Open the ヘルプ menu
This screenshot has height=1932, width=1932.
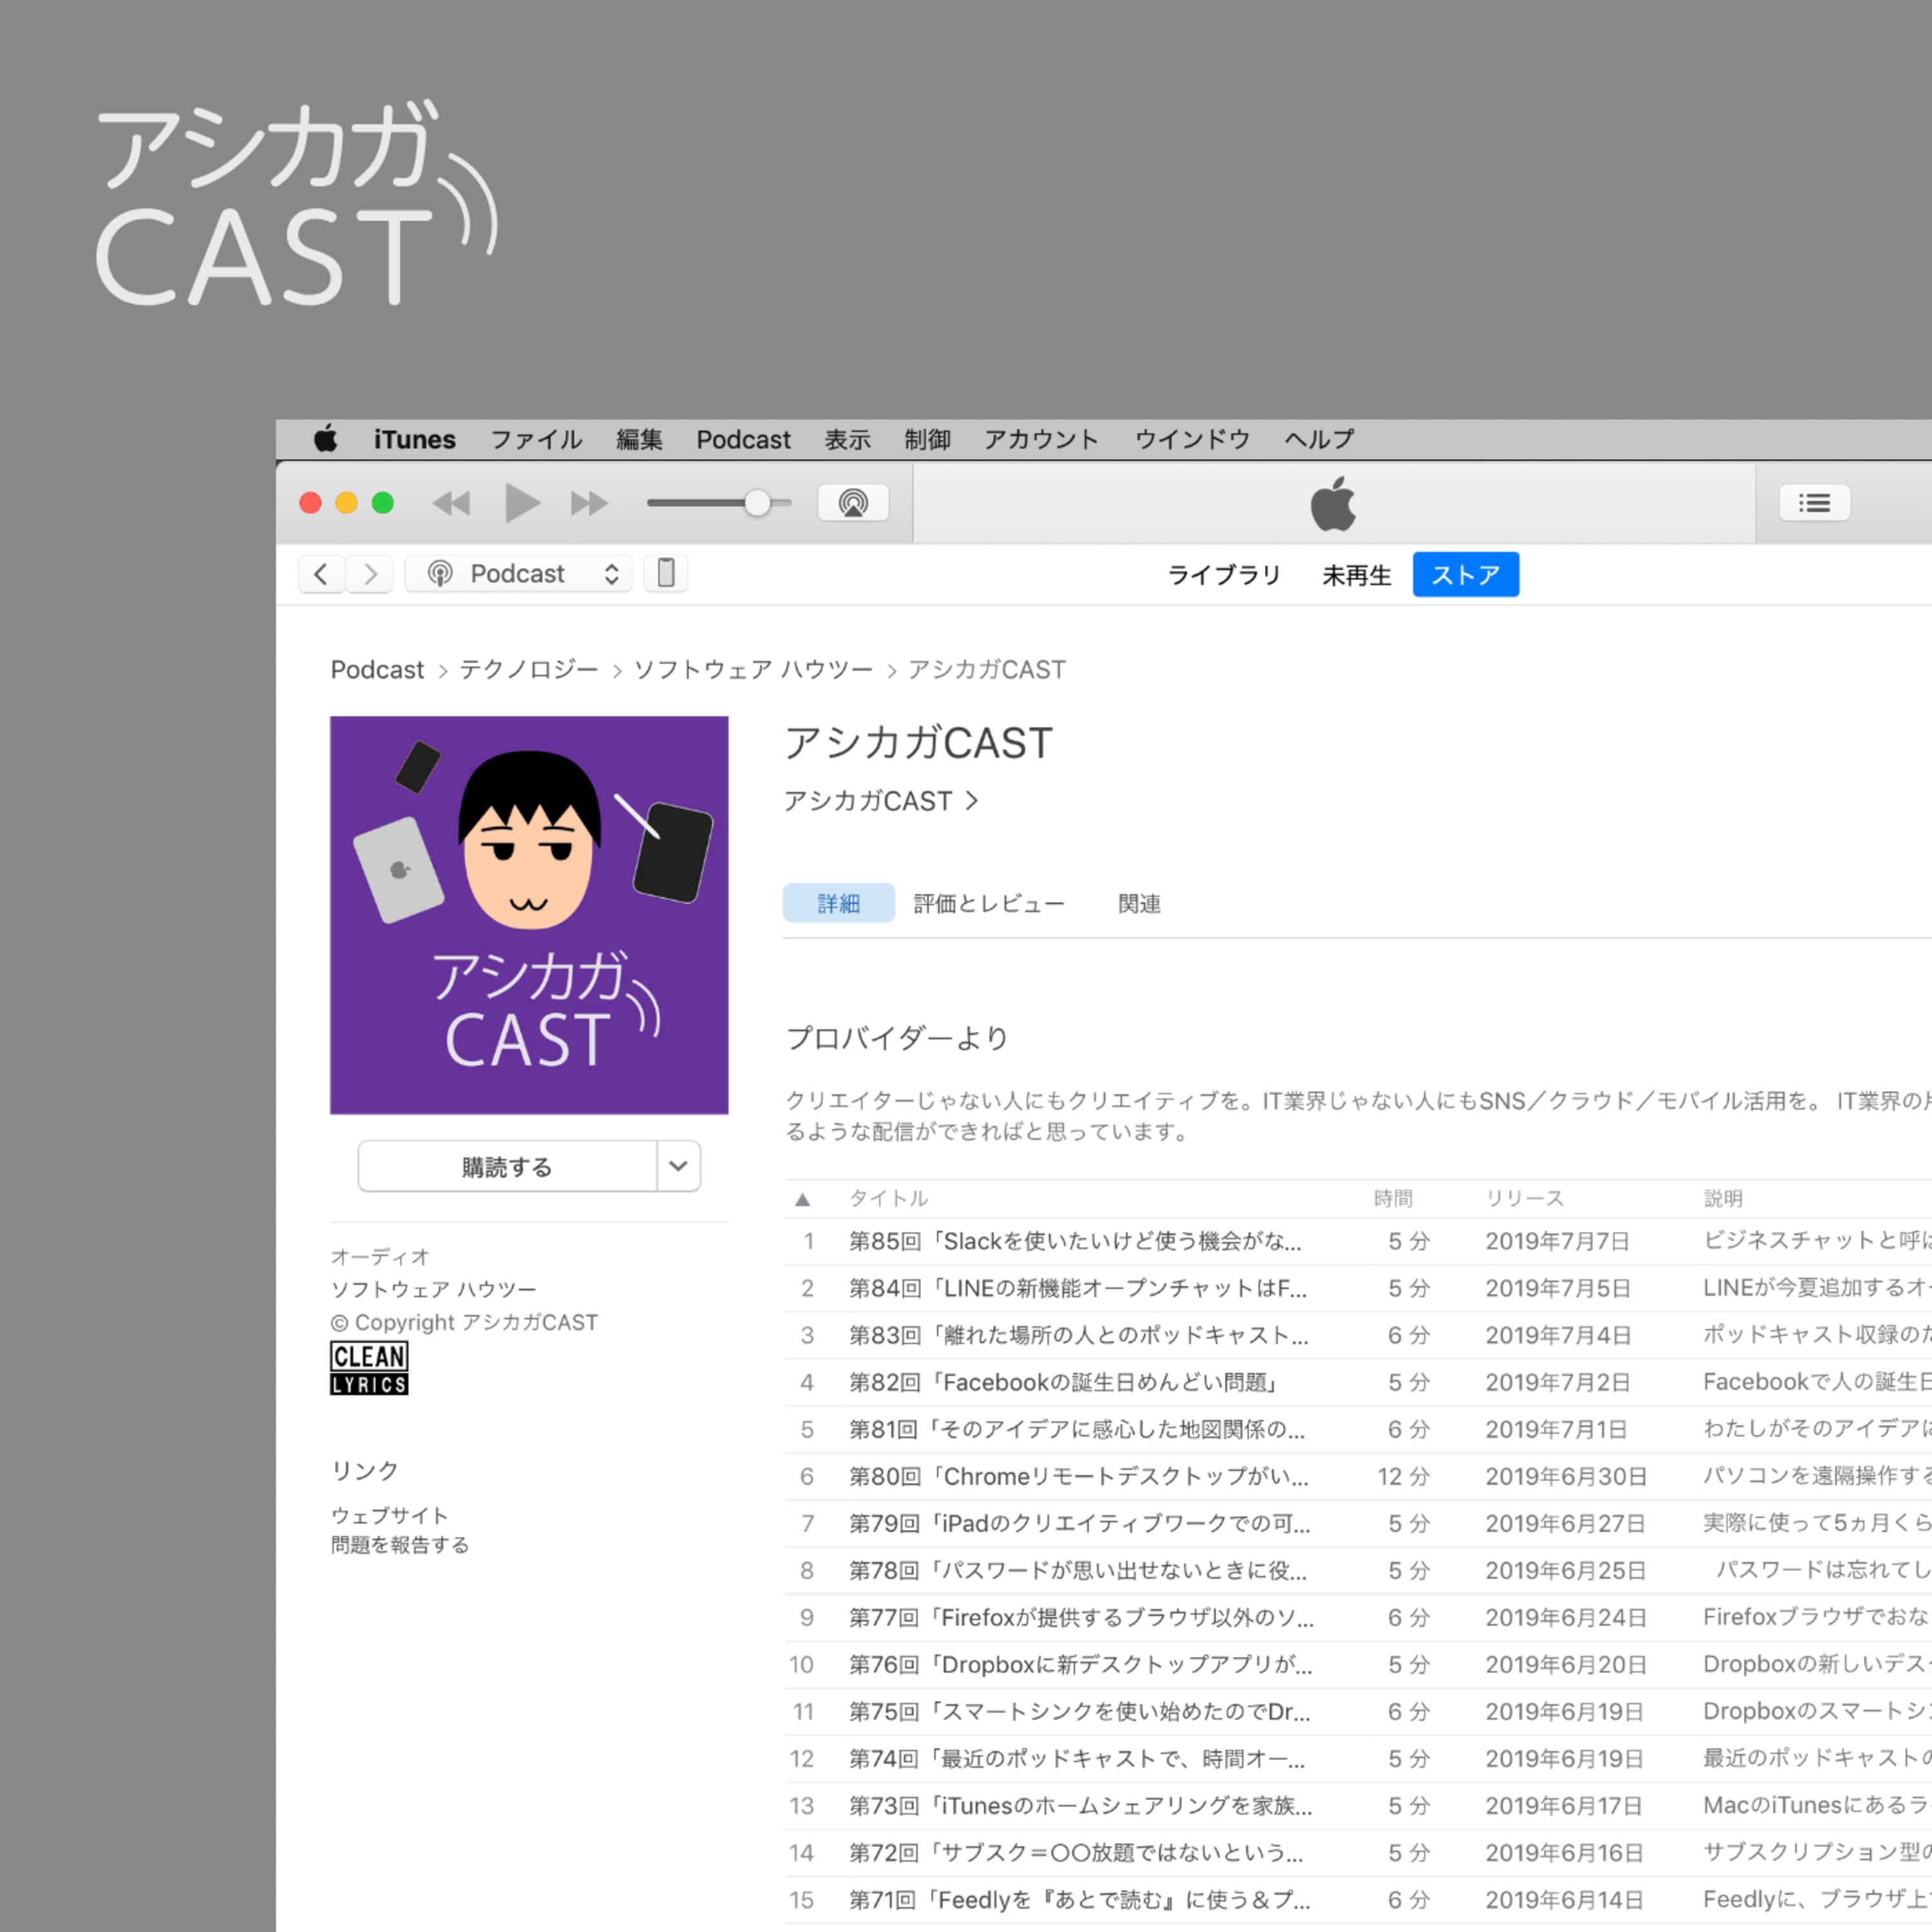click(1319, 439)
